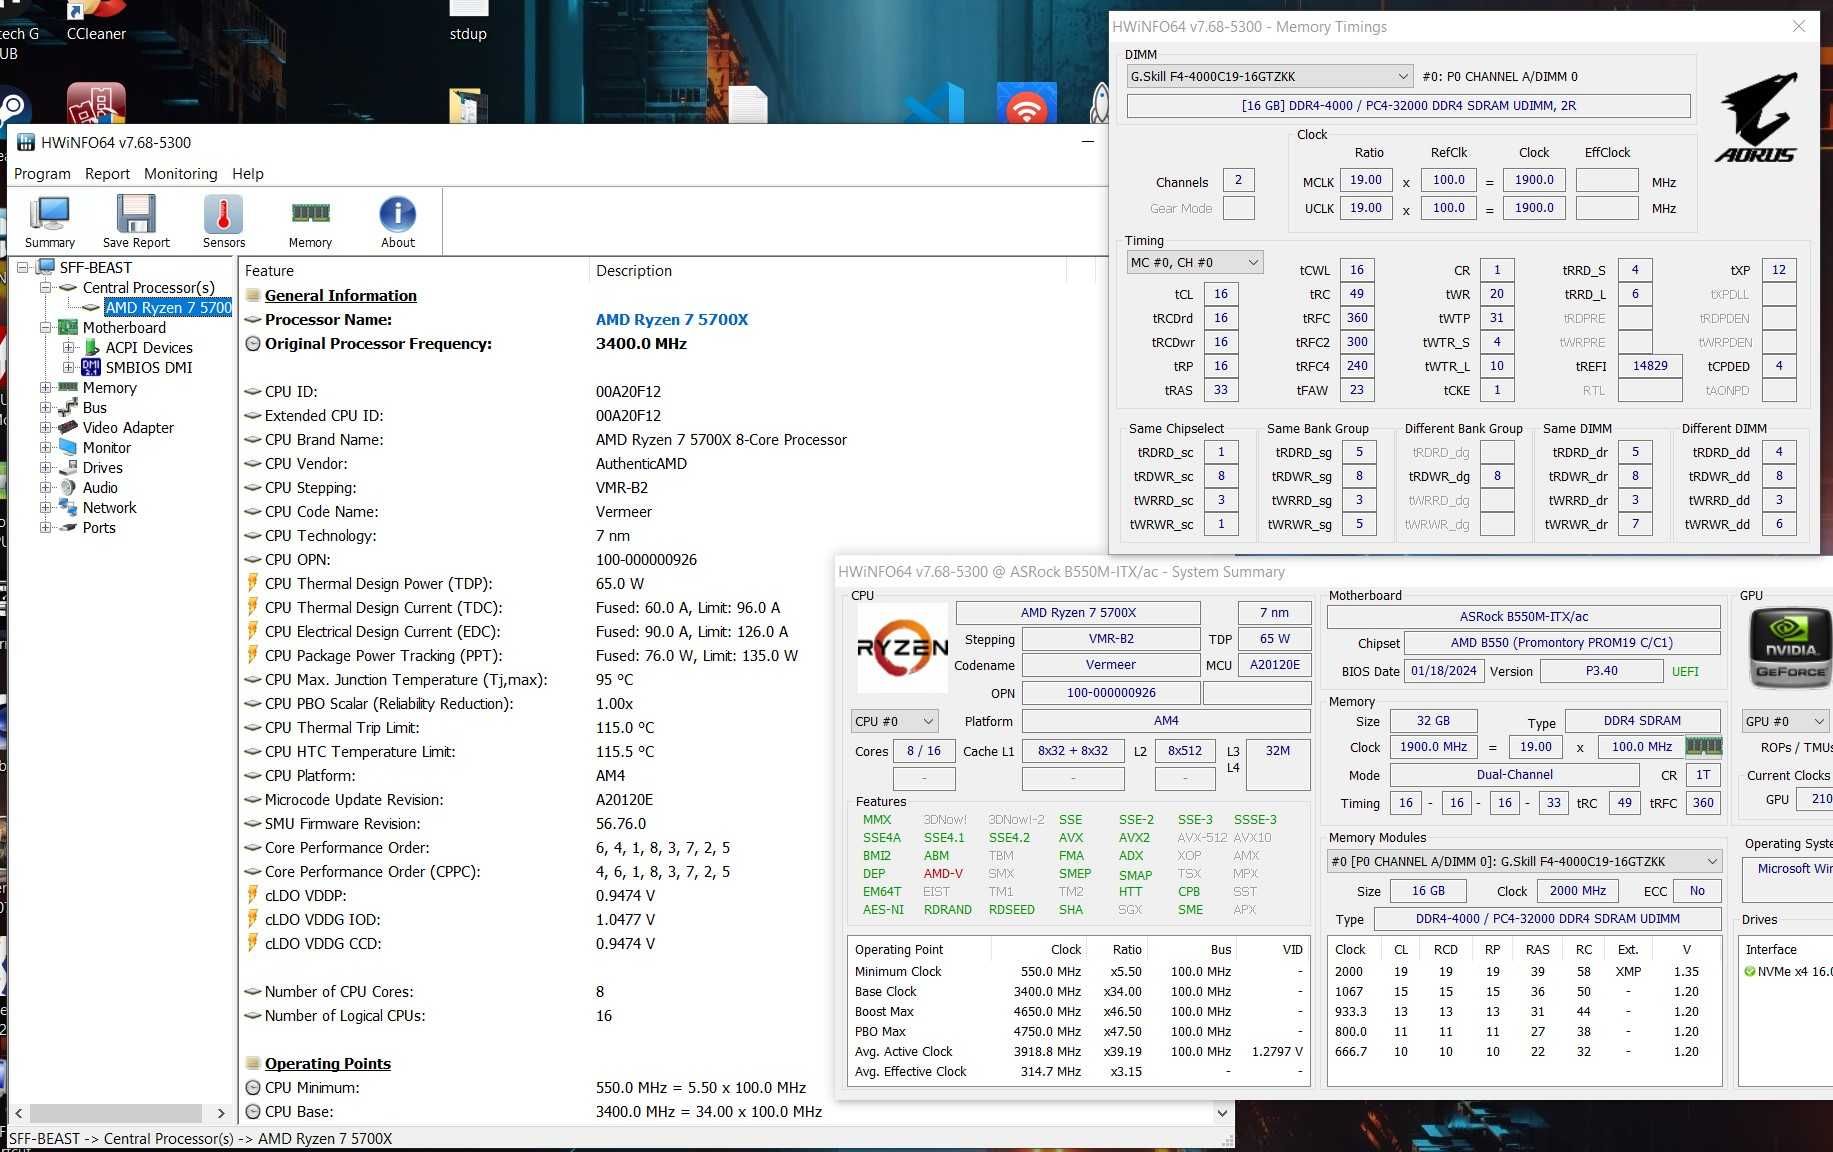Viewport: 1833px width, 1152px height.
Task: Select the Drives tree node
Action: [103, 467]
